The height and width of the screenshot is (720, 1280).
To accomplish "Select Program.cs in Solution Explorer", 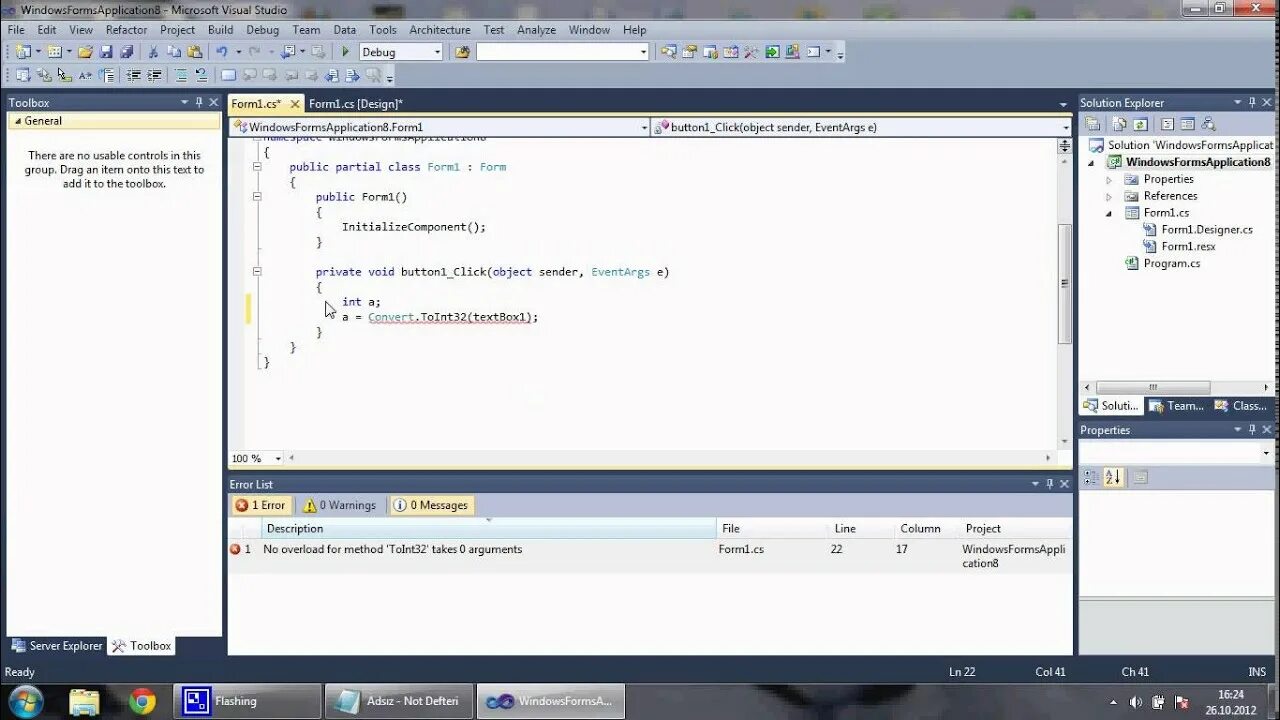I will [x=1172, y=264].
